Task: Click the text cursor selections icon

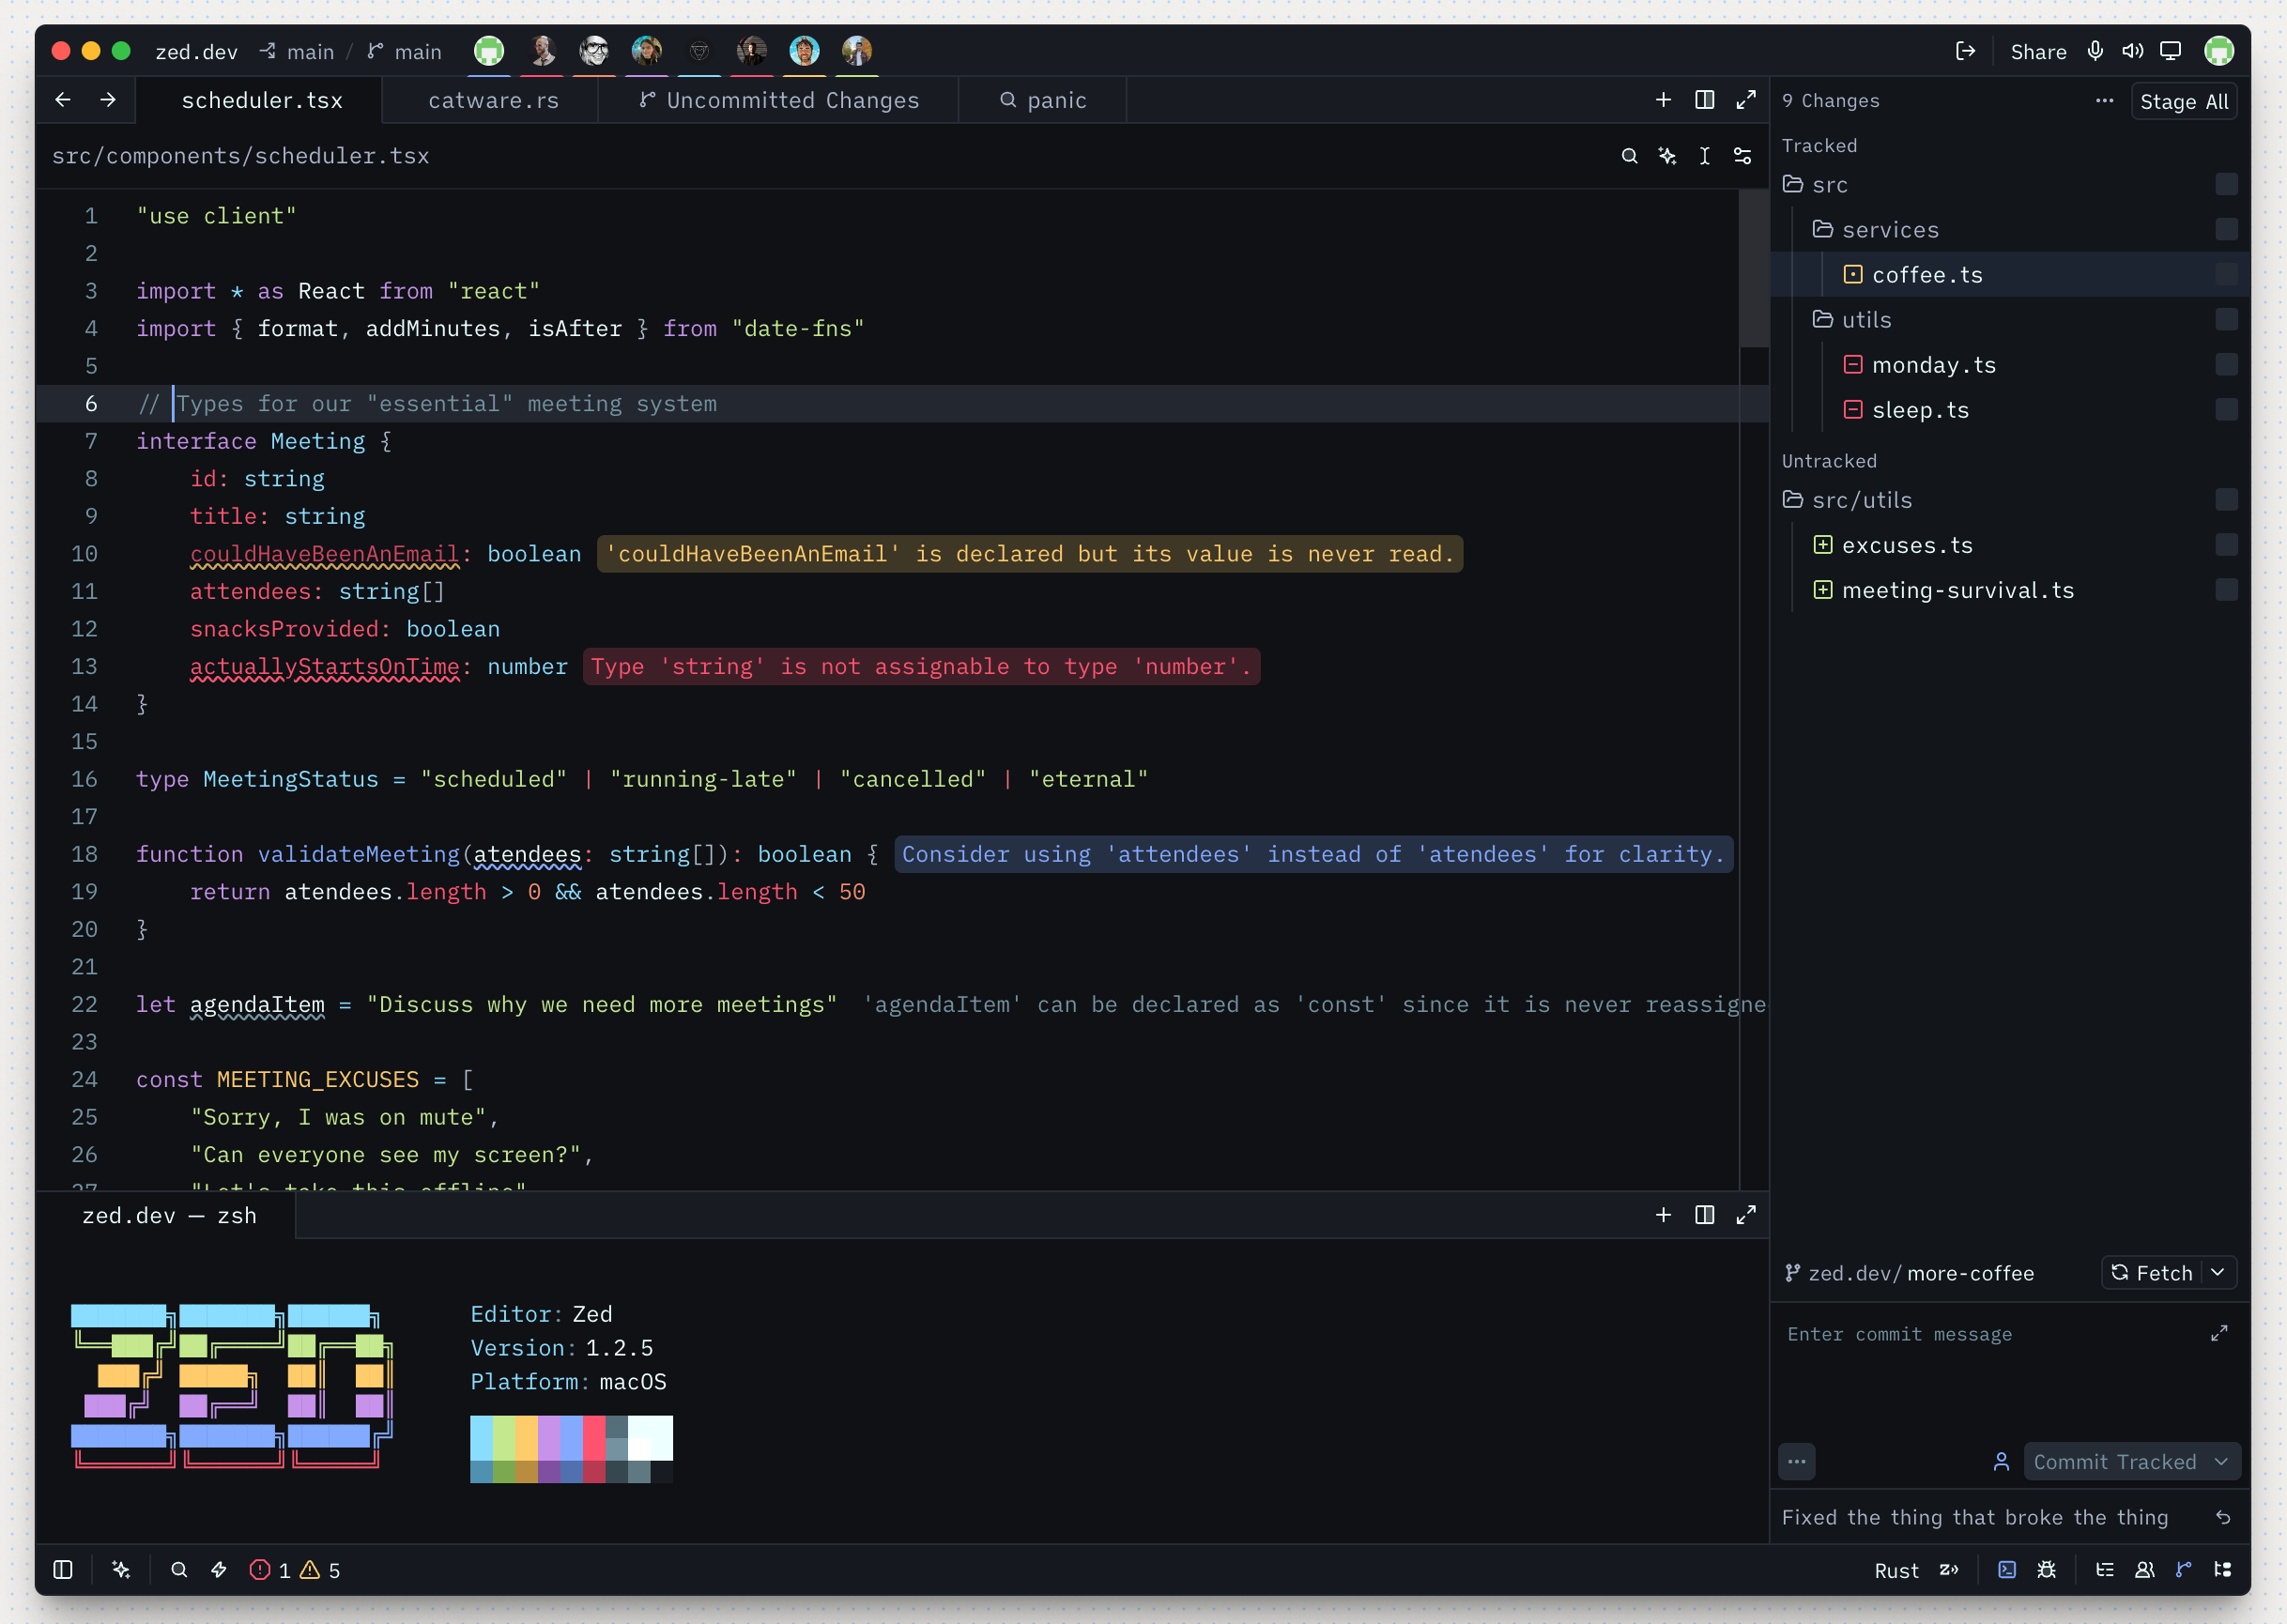Action: tap(1705, 156)
